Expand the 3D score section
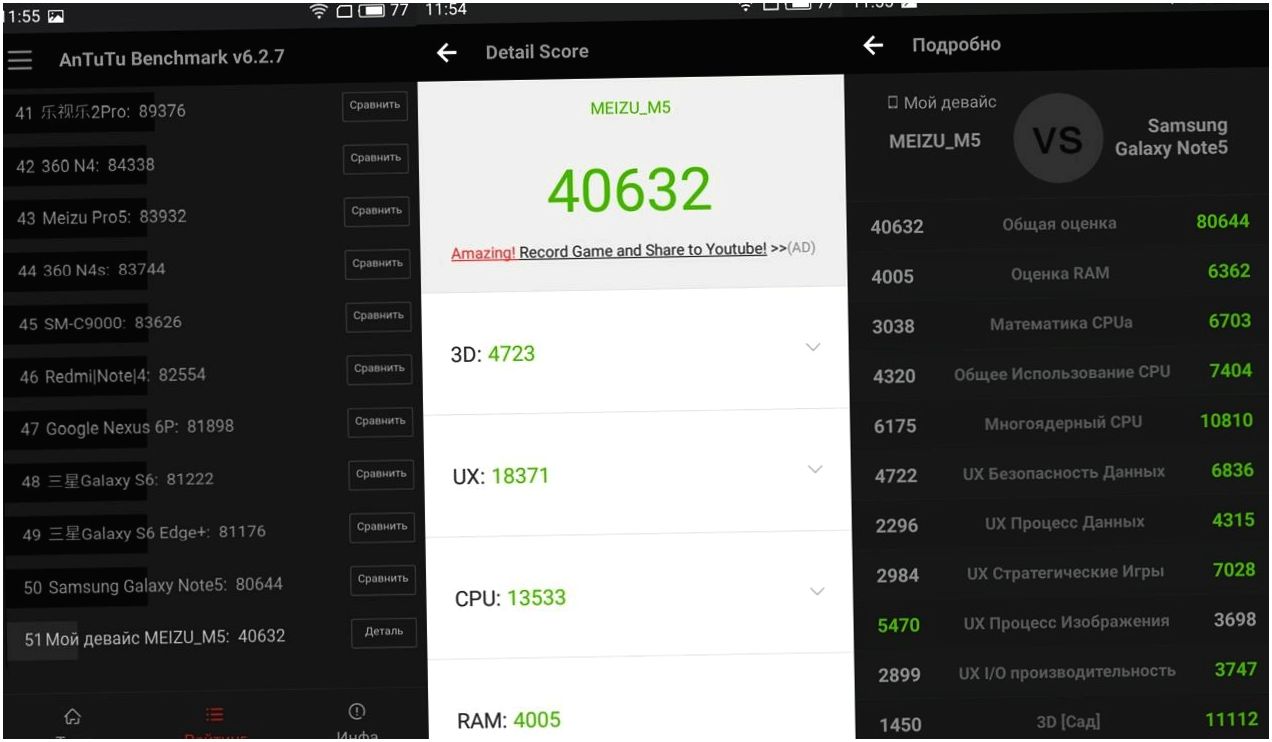Viewport: 1272px width, 742px height. 813,347
